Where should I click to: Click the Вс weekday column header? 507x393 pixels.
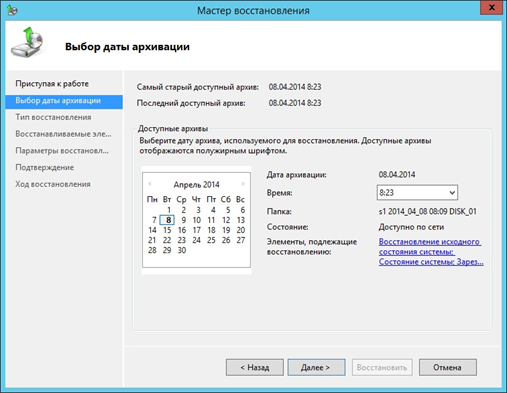[240, 199]
